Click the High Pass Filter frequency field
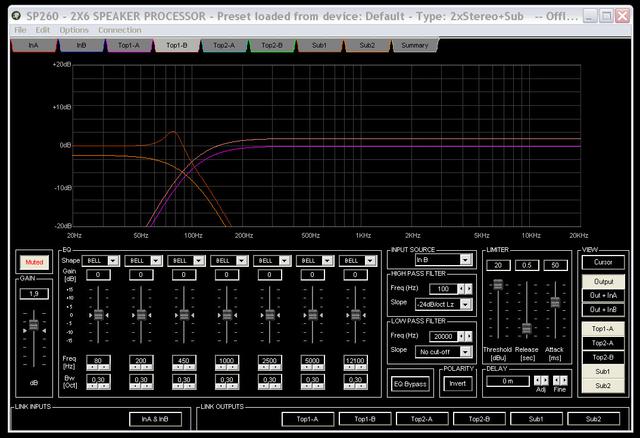640x438 pixels. click(x=441, y=288)
